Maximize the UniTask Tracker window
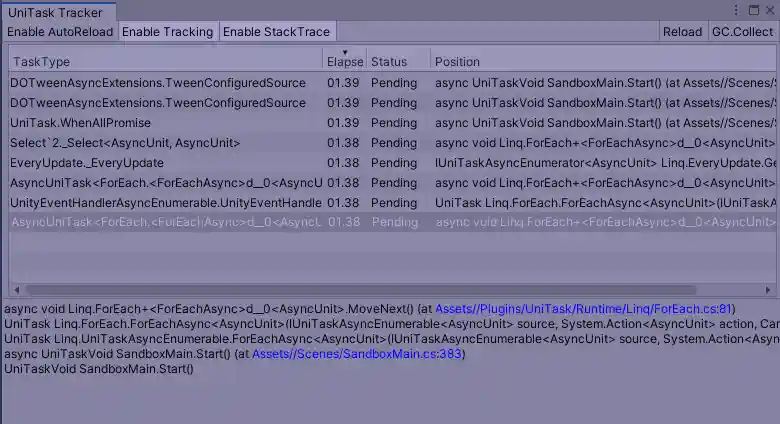Screen dimensions: 780x424 753,10
